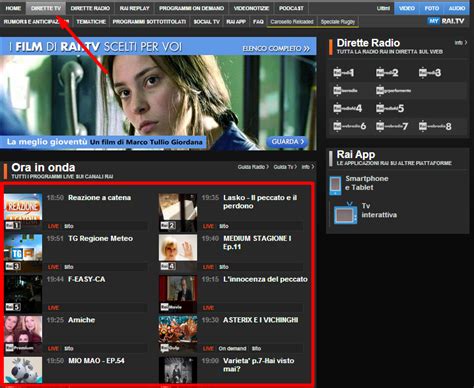Open the Rai Webradio 7 stream
This screenshot has width=474, height=388.
pos(392,126)
